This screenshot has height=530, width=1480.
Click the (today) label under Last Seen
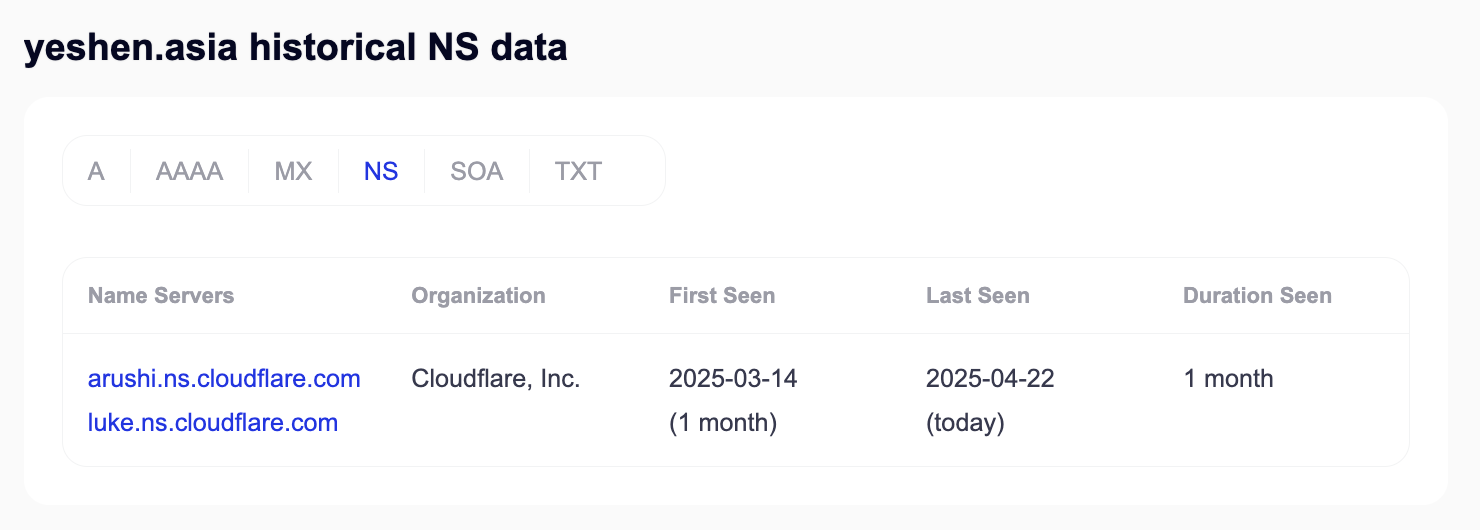point(965,423)
